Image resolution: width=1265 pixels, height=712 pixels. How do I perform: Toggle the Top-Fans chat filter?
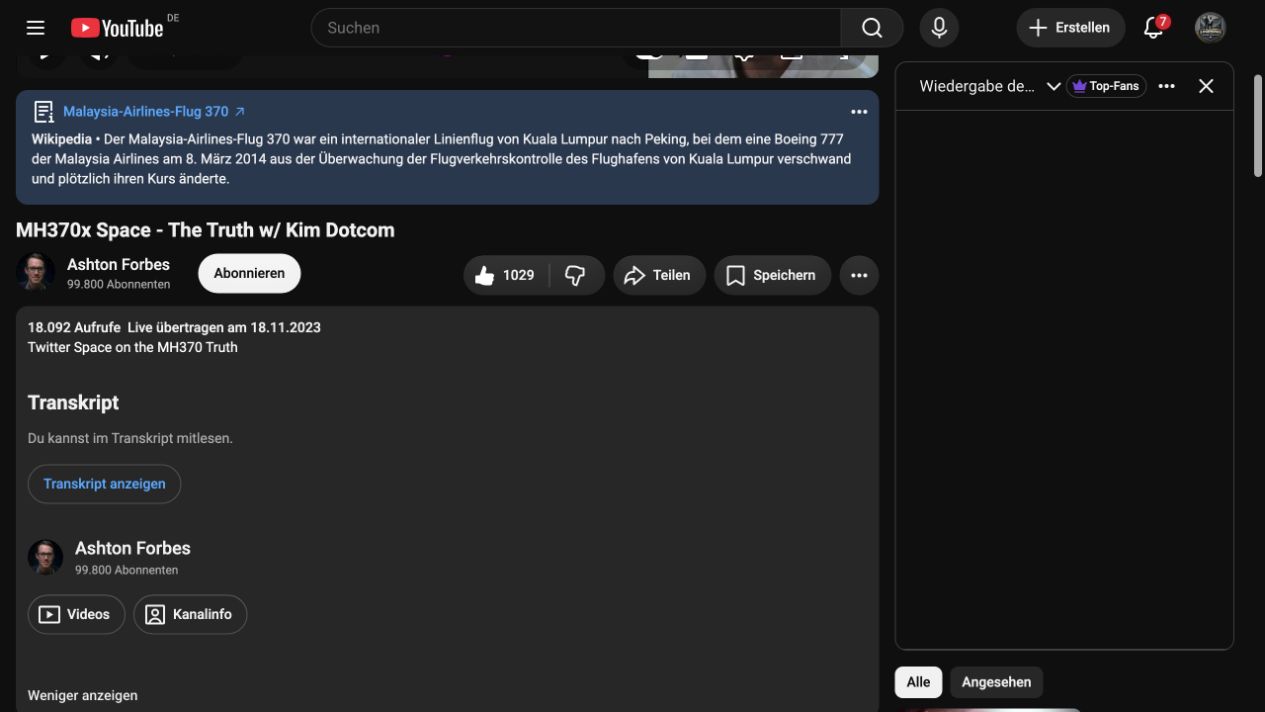pyautogui.click(x=1106, y=86)
